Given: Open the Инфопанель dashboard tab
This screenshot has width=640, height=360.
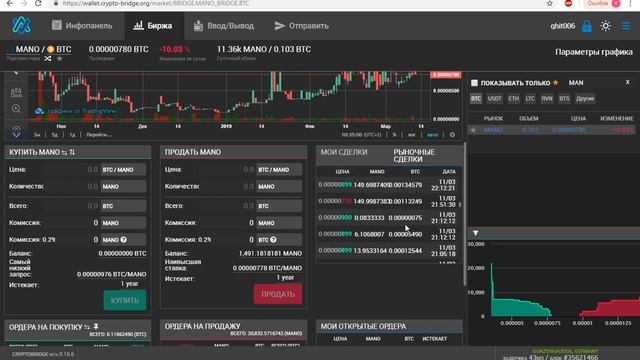Looking at the screenshot, I should pos(82,26).
